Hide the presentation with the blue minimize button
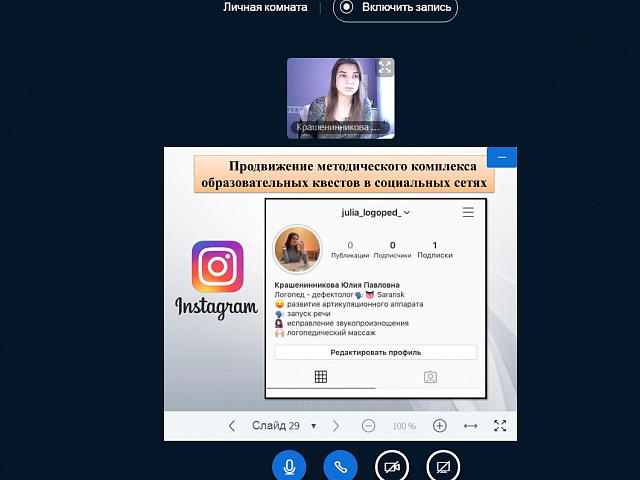The width and height of the screenshot is (640, 480). pos(502,157)
